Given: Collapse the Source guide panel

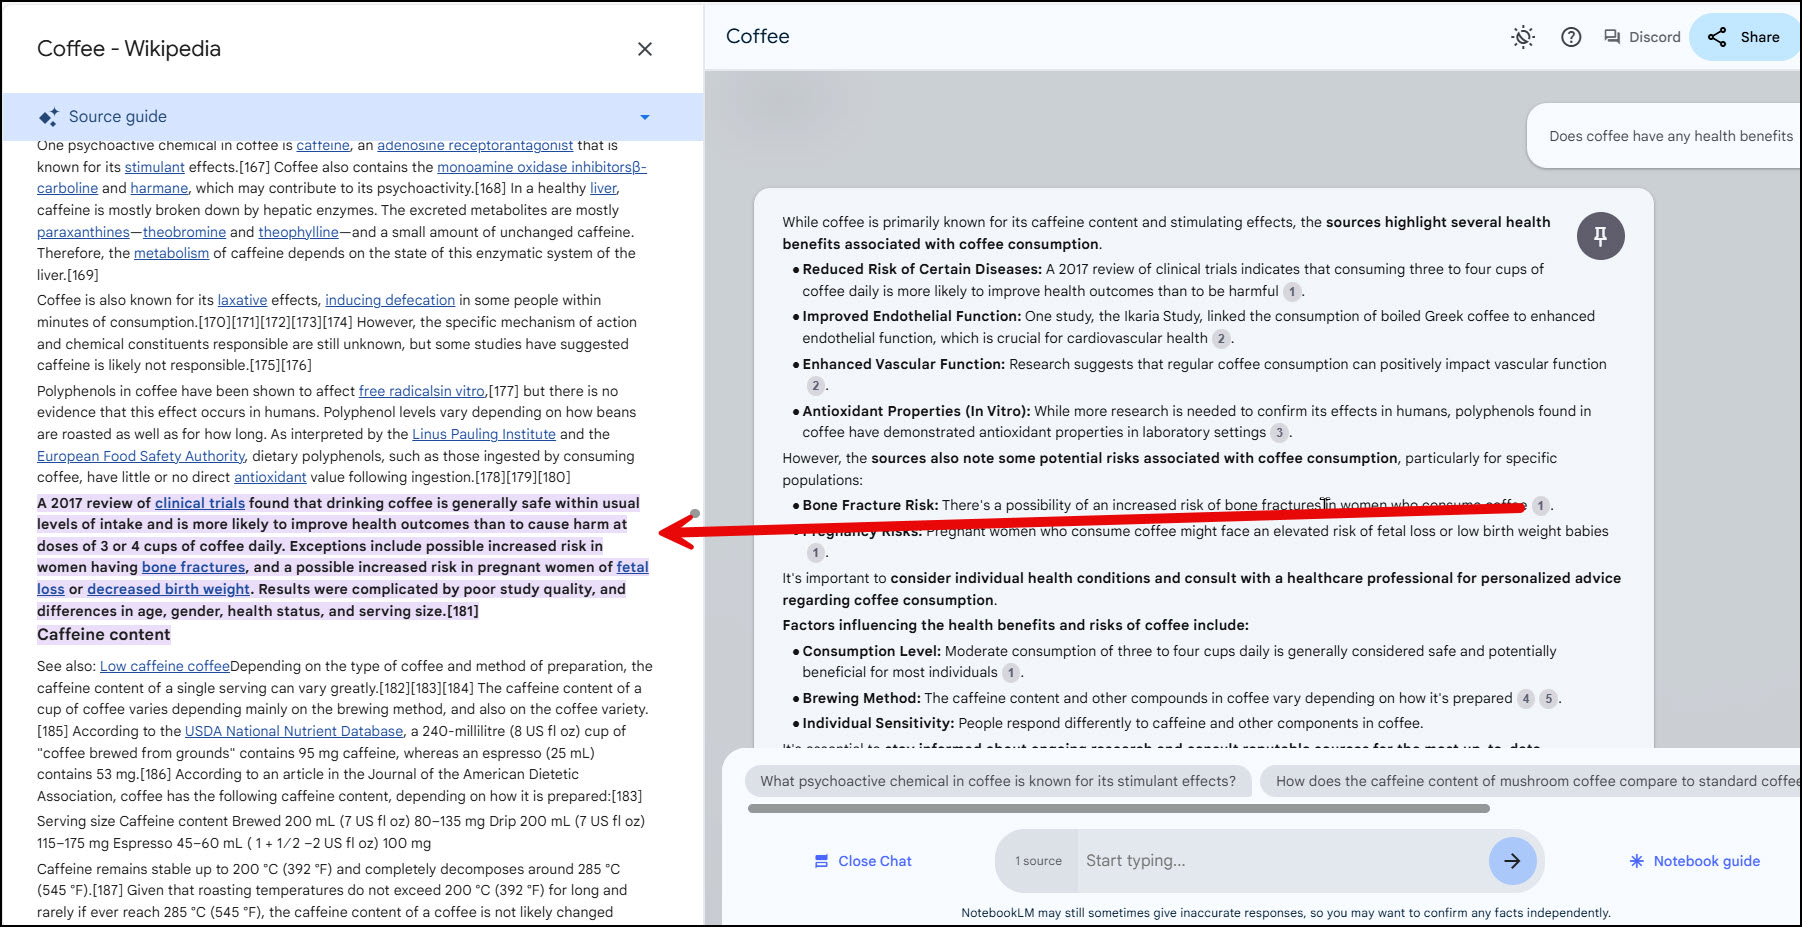Looking at the screenshot, I should [x=644, y=116].
